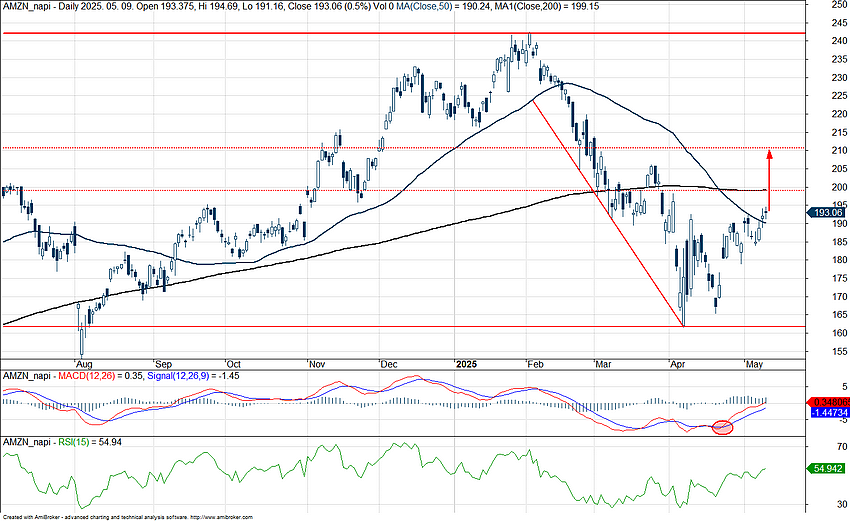Click the red 0.348065 MACD value tag

[828, 402]
